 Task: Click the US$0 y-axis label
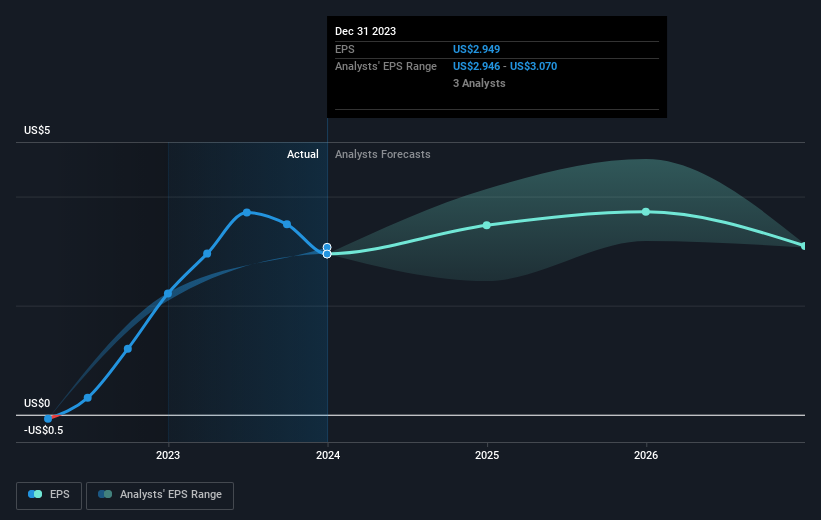pos(37,403)
